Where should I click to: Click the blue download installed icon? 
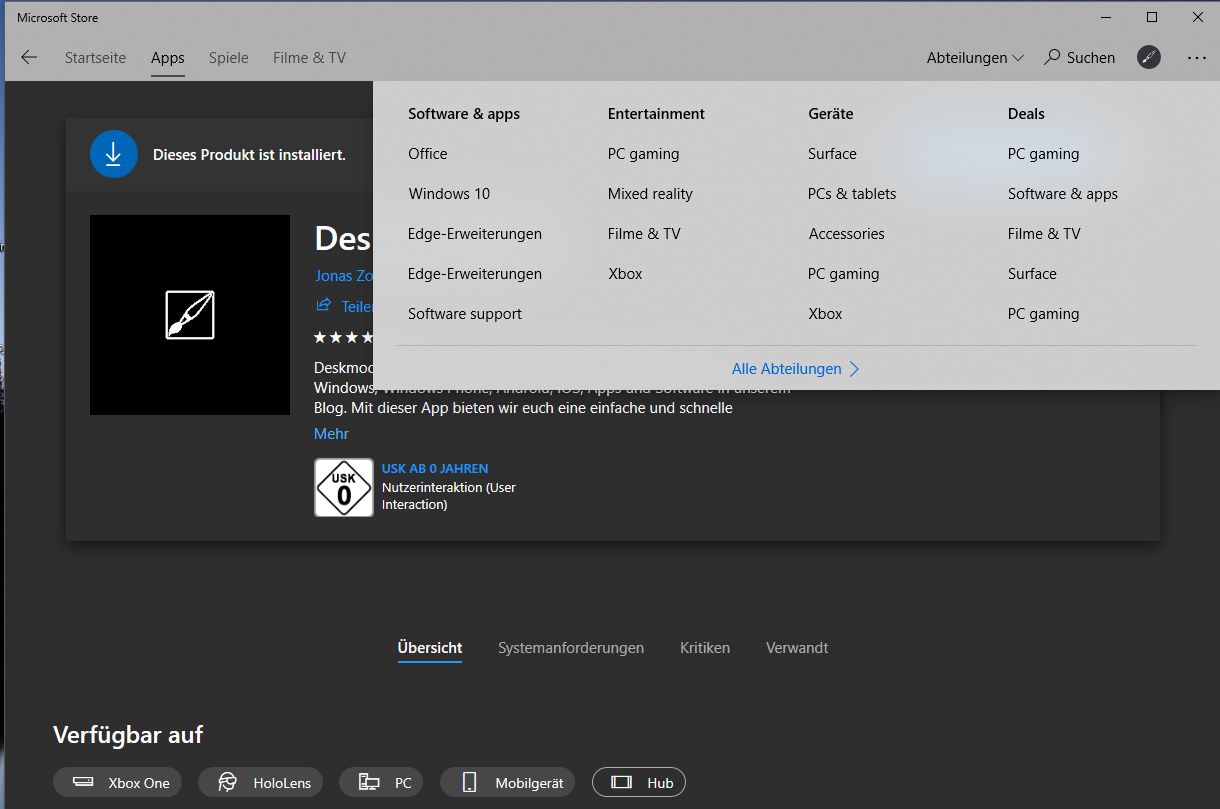[x=114, y=154]
